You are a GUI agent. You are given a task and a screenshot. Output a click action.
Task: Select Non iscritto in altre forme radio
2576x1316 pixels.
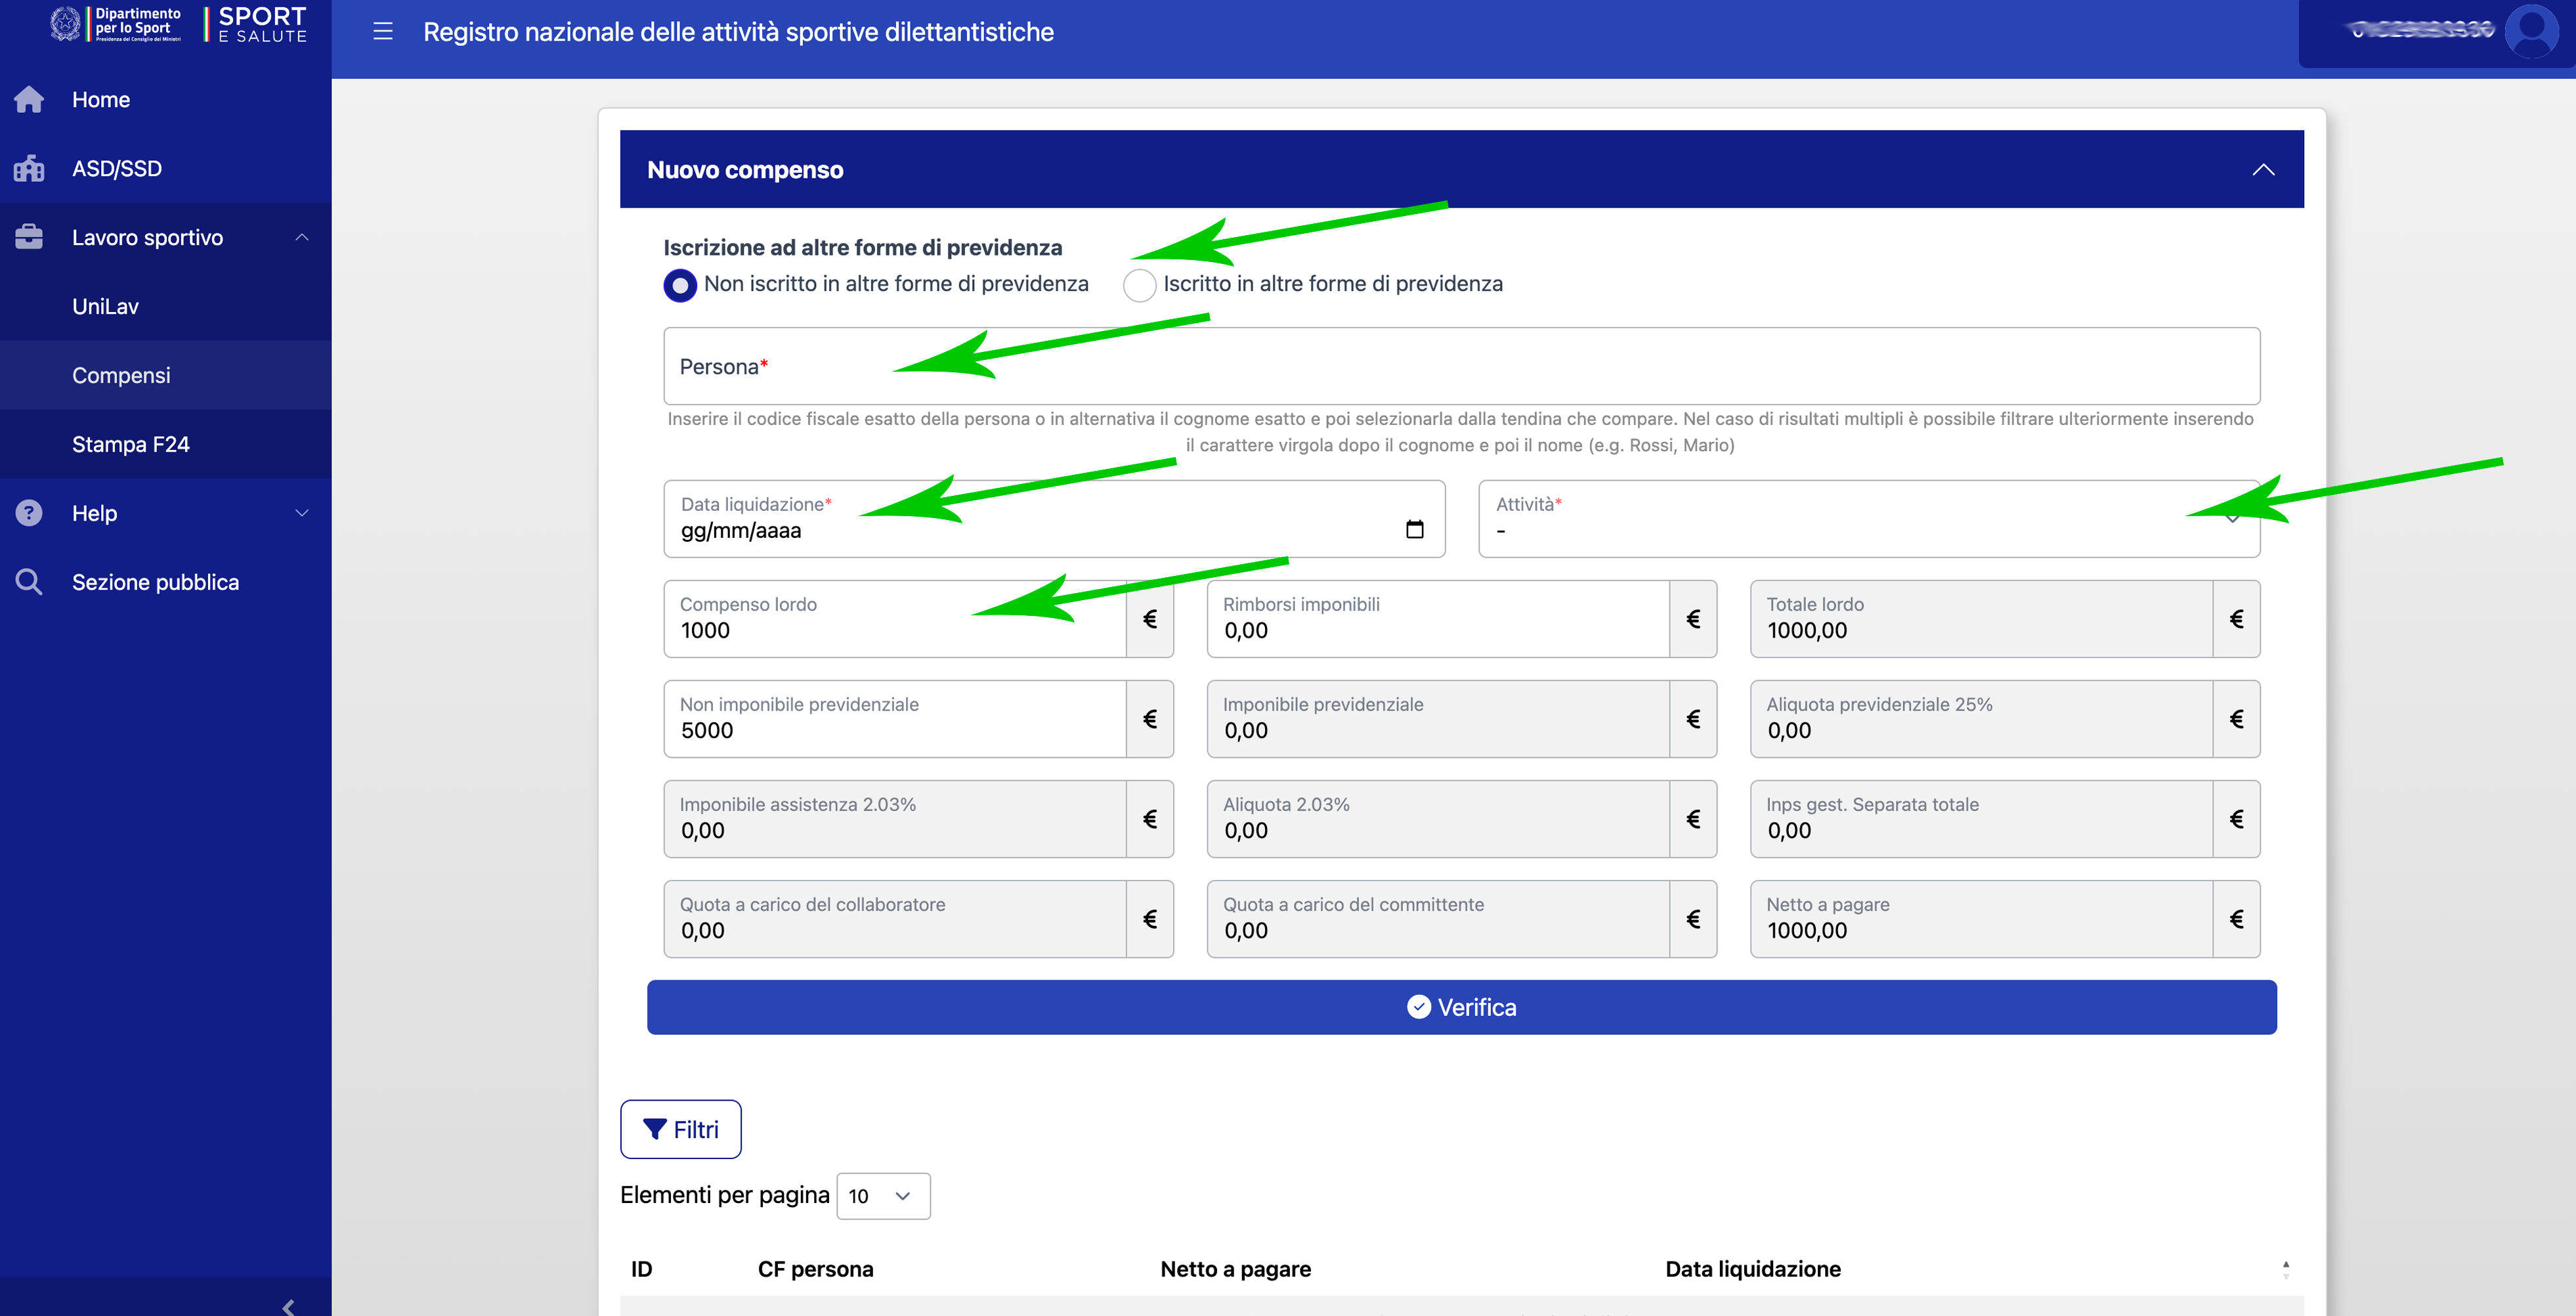(680, 286)
